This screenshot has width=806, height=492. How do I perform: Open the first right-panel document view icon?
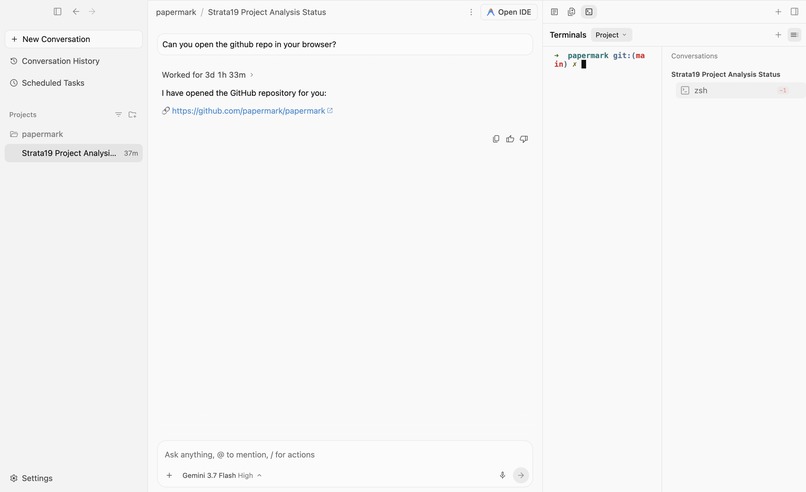coord(554,12)
